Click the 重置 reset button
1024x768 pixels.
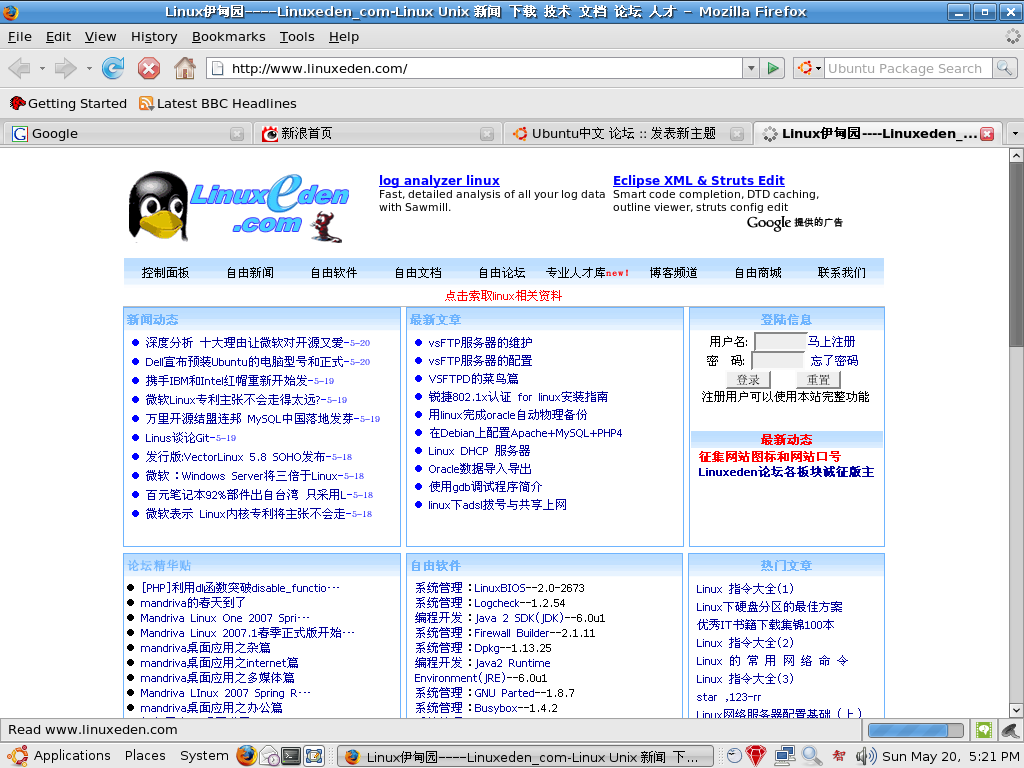[x=818, y=379]
